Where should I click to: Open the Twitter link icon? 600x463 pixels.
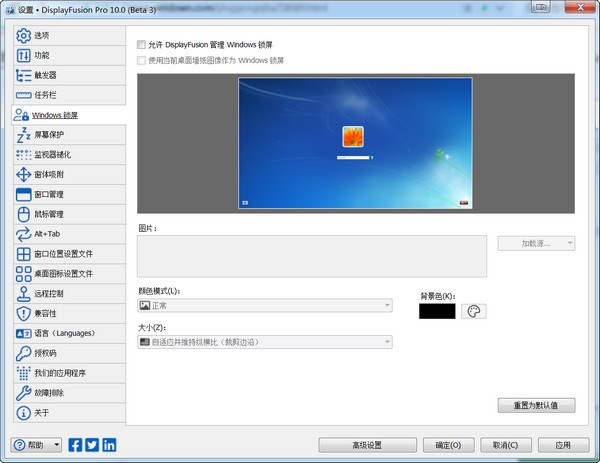(92, 445)
